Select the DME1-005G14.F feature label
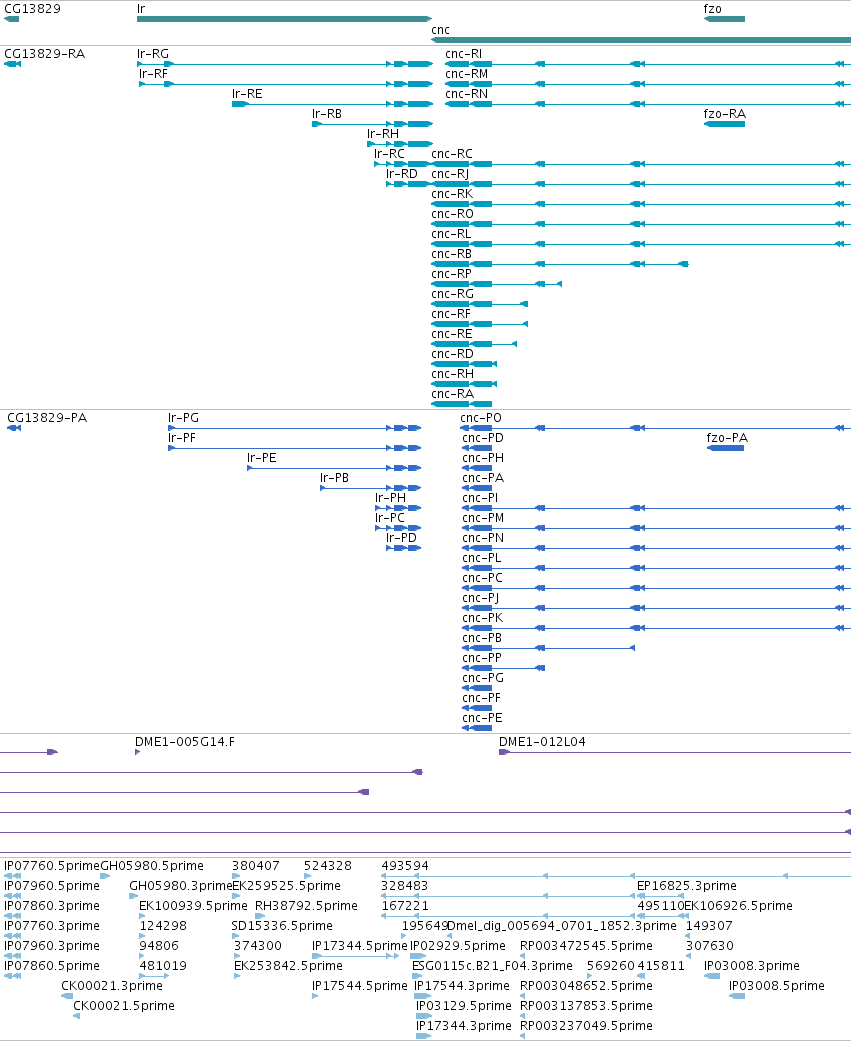The image size is (851, 1041). point(185,742)
